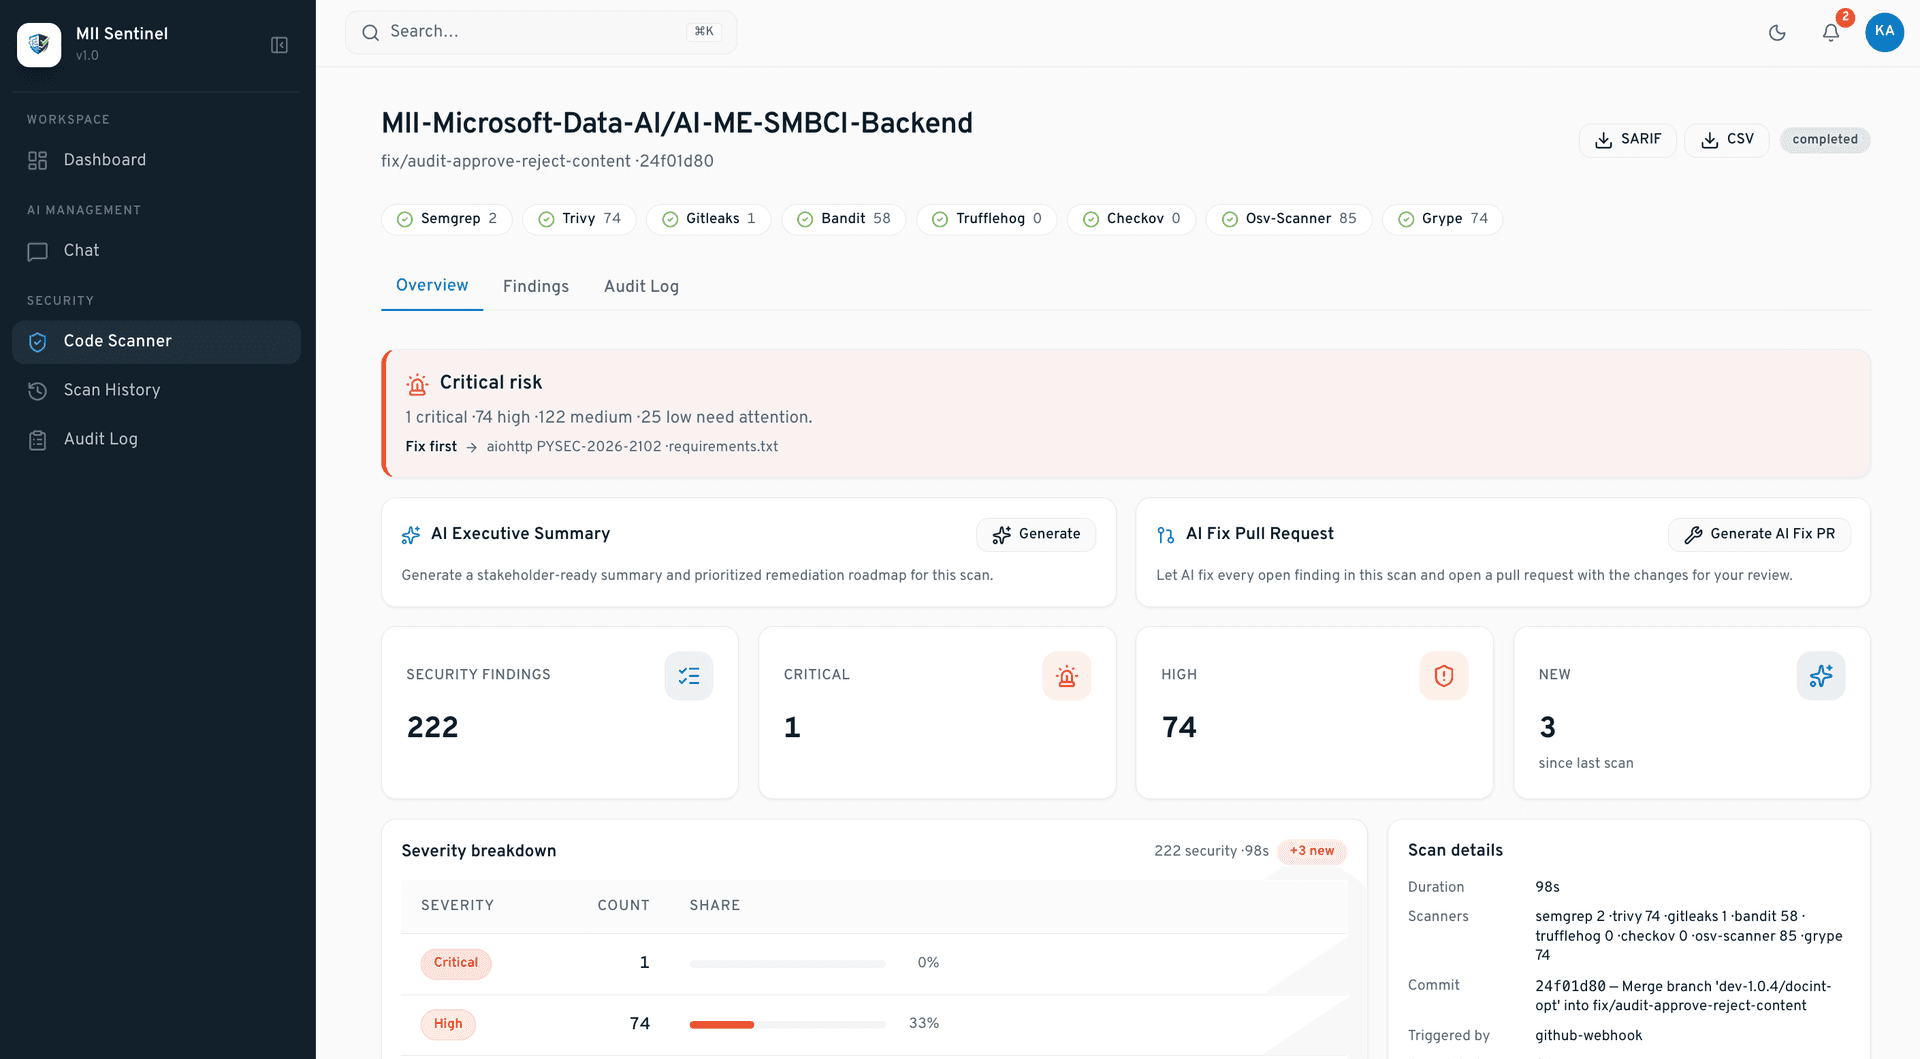
Task: Select the Bandit scanner chip
Action: 844,219
